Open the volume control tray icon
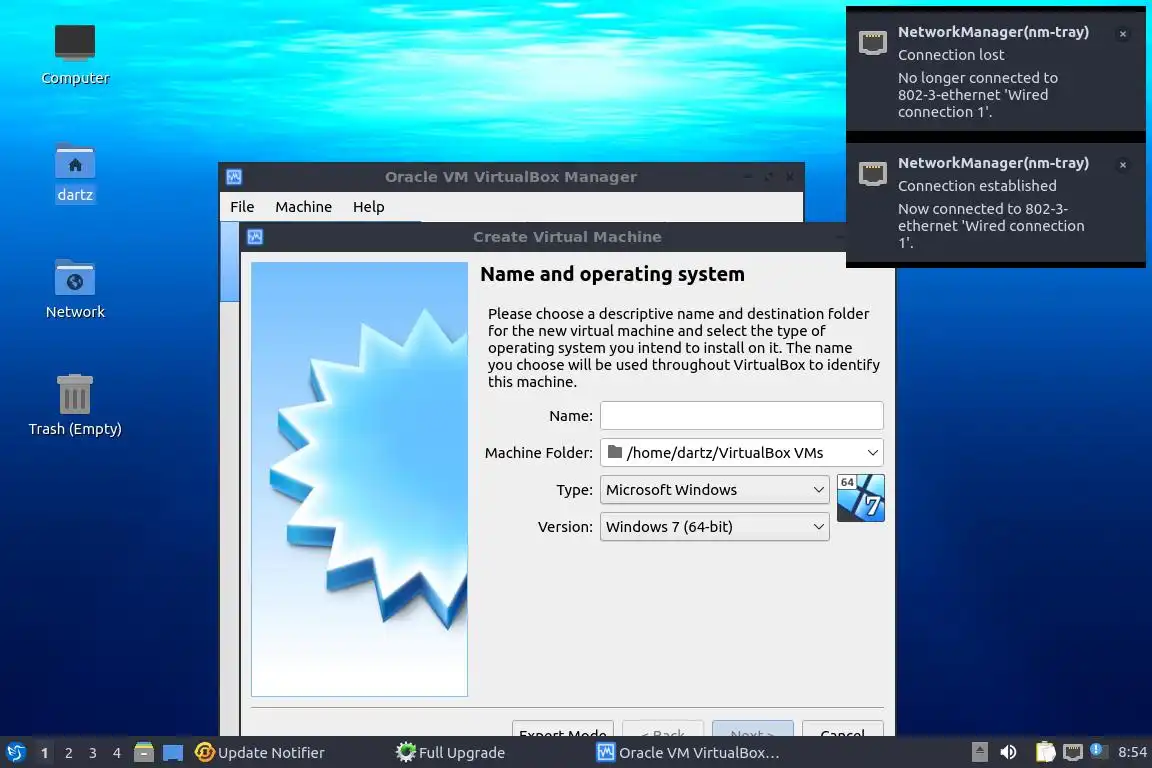 pyautogui.click(x=1008, y=752)
